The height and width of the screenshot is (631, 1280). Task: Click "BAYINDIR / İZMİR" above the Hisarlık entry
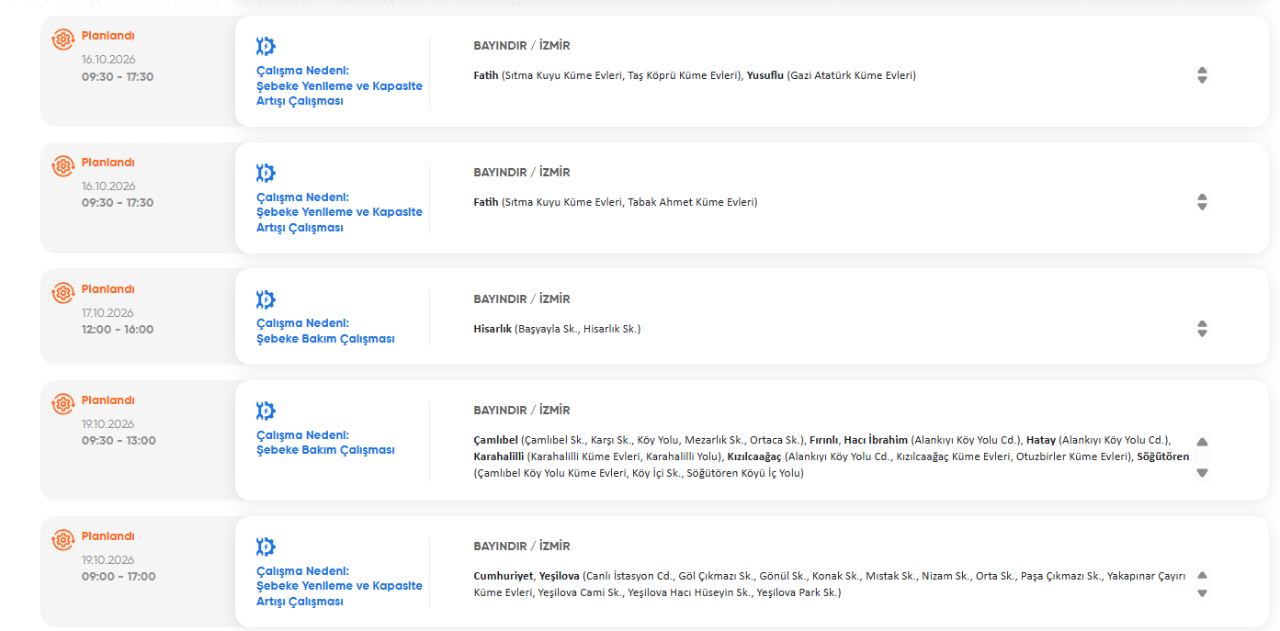[x=522, y=299]
